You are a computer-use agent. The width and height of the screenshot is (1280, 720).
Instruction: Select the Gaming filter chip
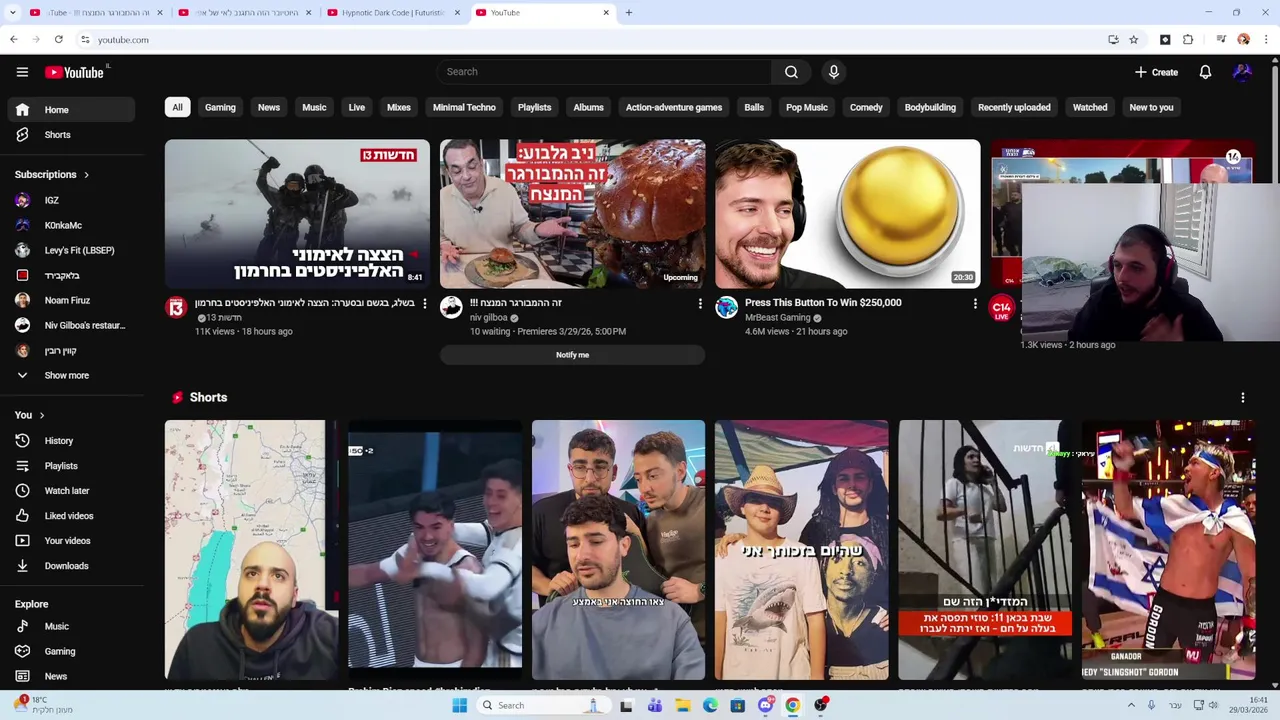pos(220,107)
